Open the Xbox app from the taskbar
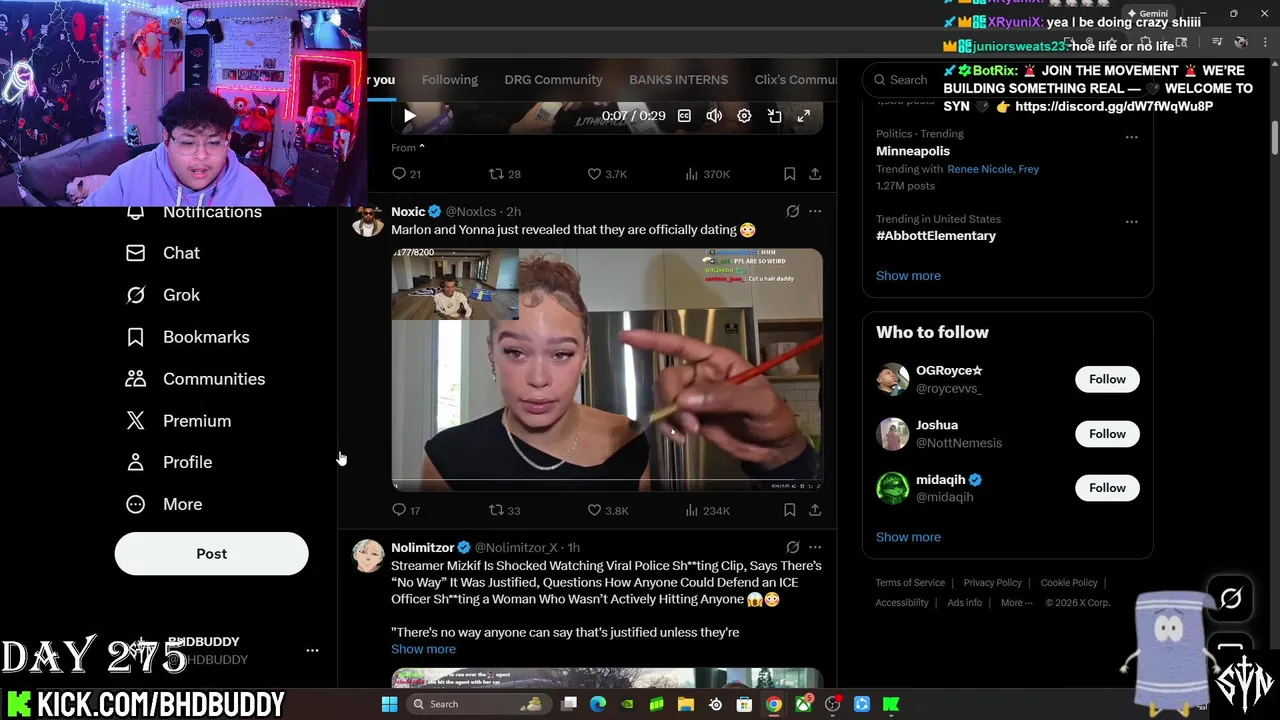The image size is (1280, 720). pyautogui.click(x=803, y=704)
